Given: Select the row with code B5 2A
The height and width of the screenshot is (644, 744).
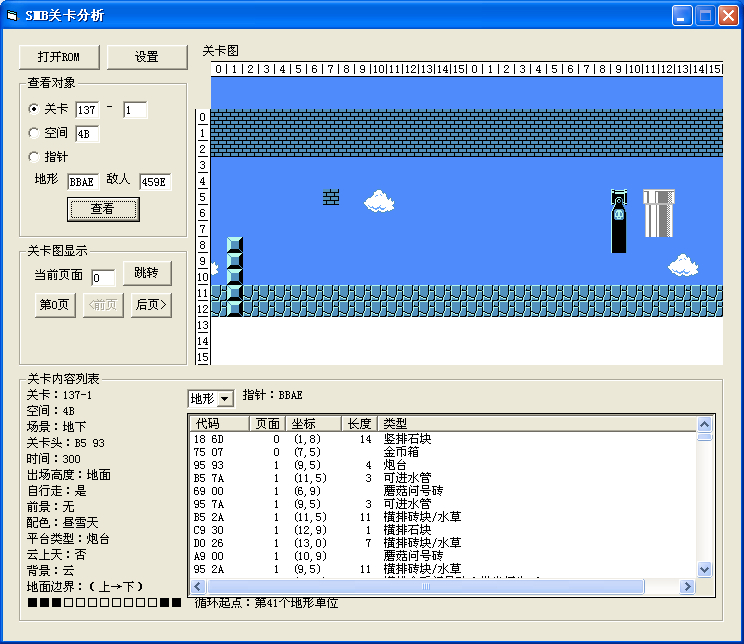Looking at the screenshot, I should [443, 517].
